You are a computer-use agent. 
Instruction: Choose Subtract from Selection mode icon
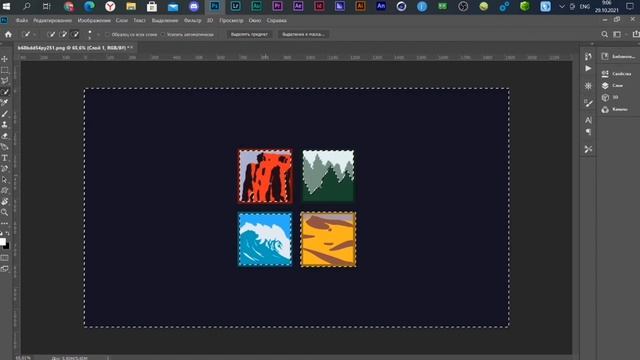tap(75, 35)
